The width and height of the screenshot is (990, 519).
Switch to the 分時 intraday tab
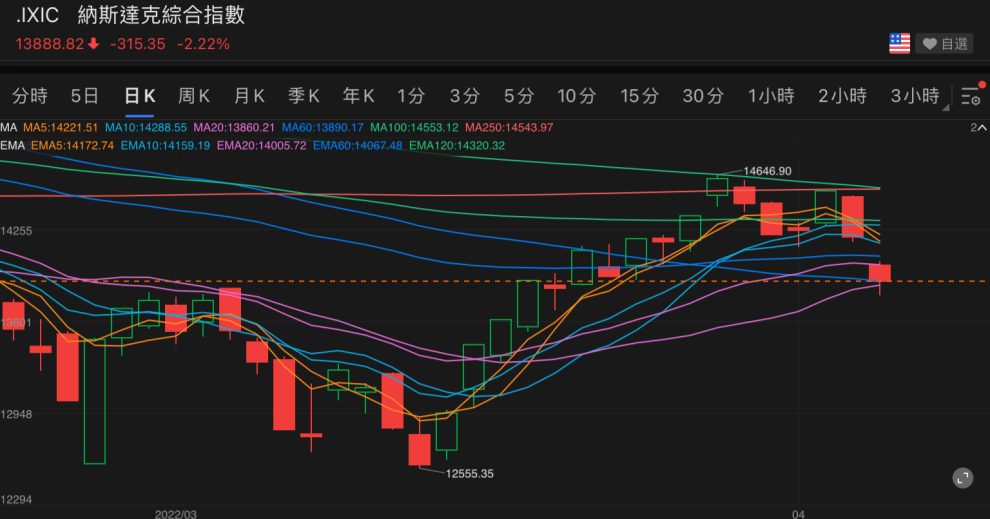pyautogui.click(x=30, y=96)
